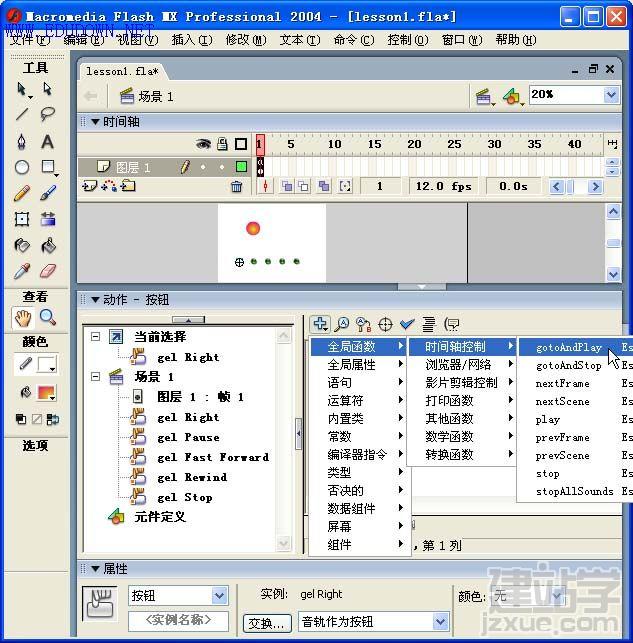Image resolution: width=633 pixels, height=643 pixels.
Task: Click the insert layer folder icon
Action: tap(128, 187)
